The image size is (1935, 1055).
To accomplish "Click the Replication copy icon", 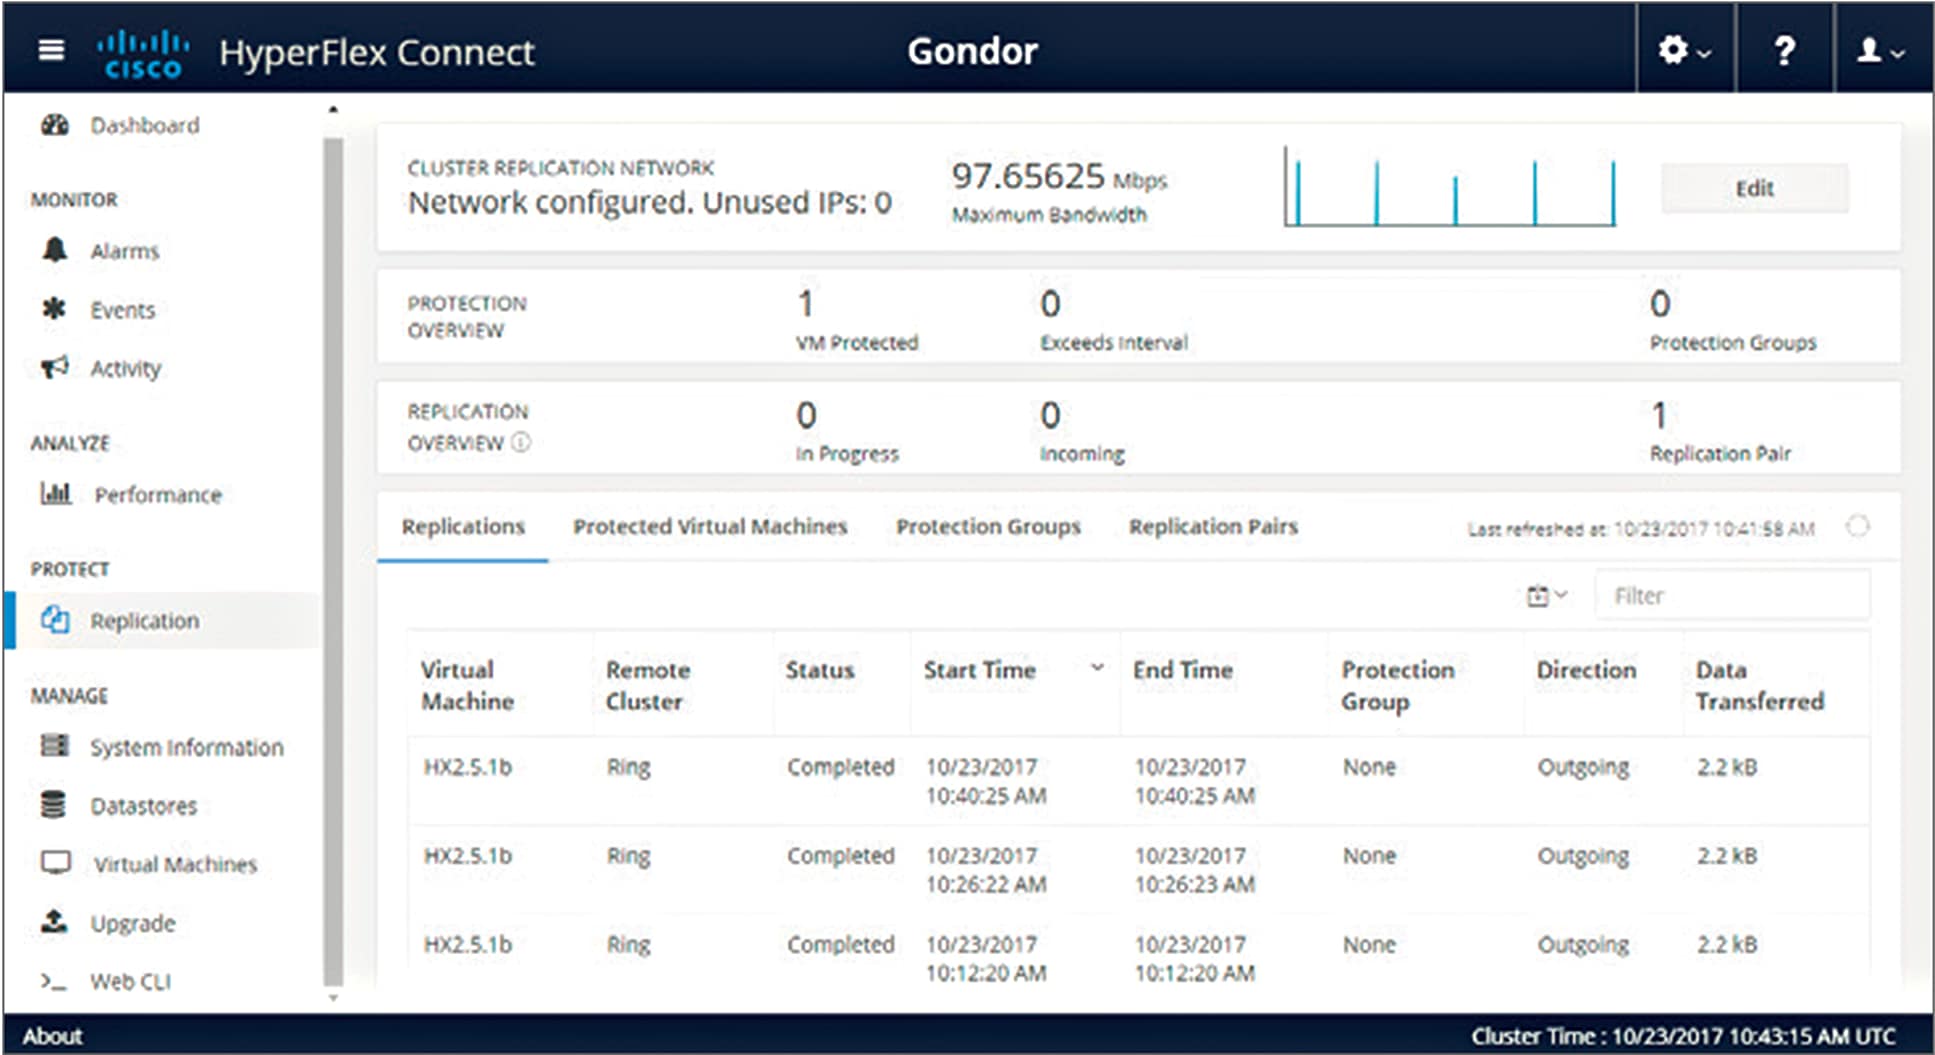I will (x=55, y=620).
